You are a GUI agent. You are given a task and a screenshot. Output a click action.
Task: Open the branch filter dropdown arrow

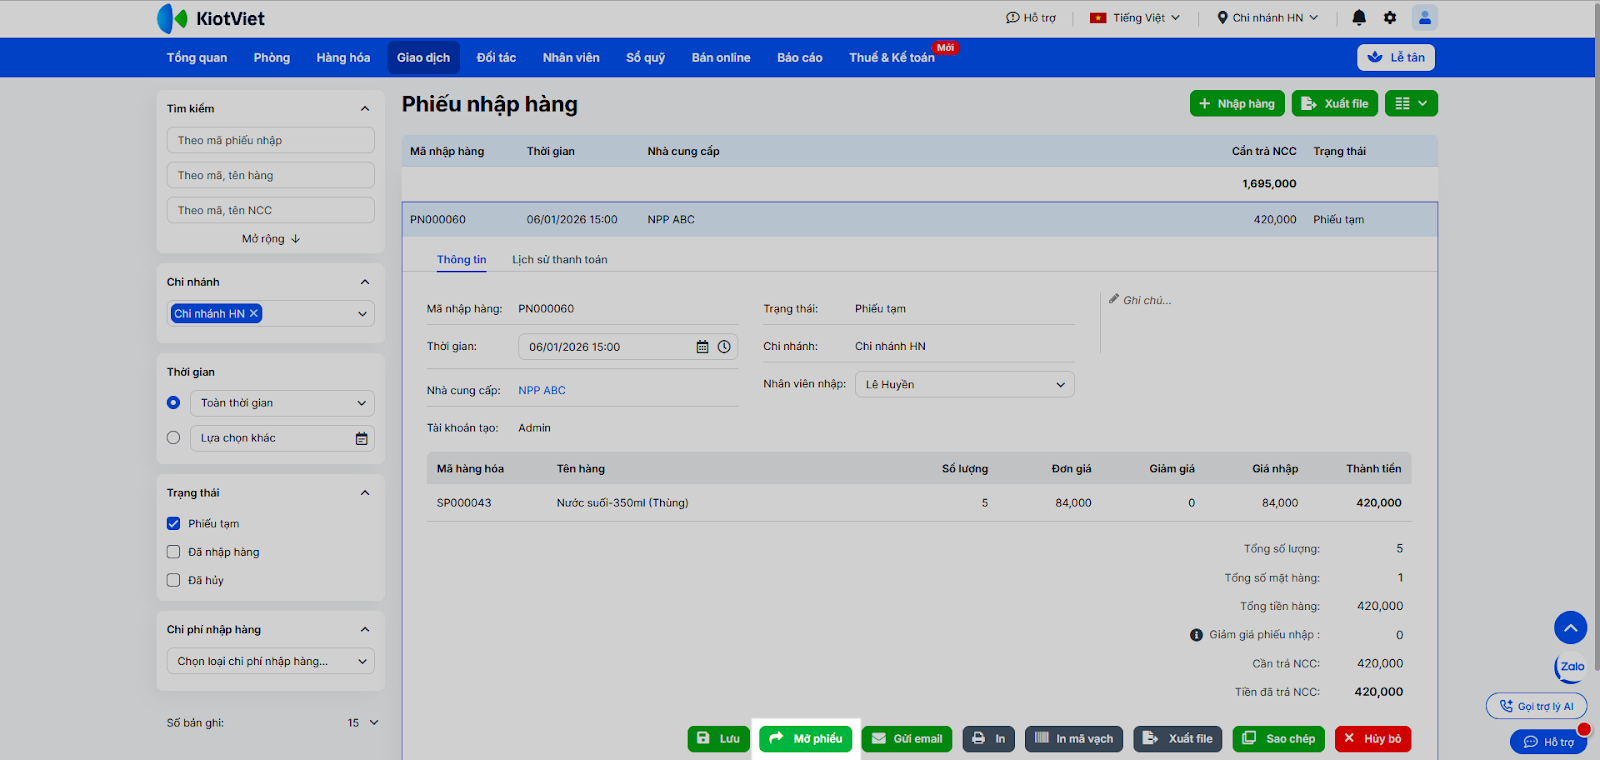point(362,314)
